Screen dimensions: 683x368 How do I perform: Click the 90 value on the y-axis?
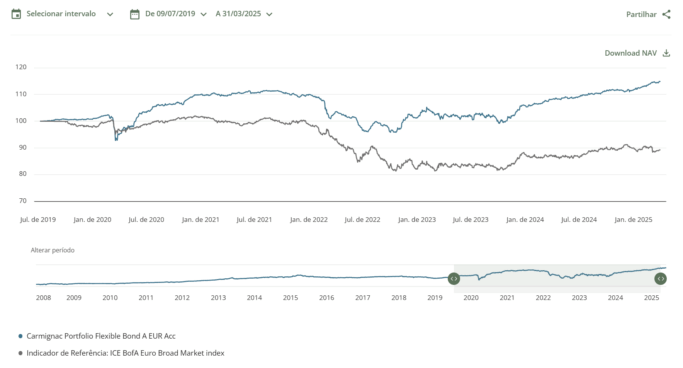click(22, 148)
